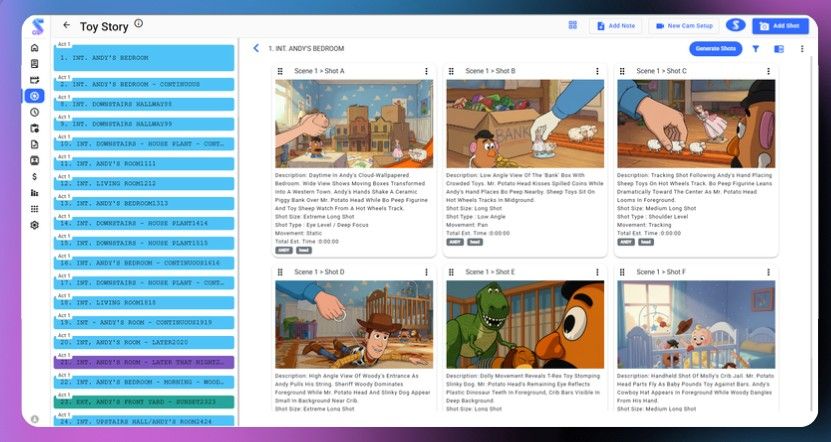Select scene 11. INT. ANDY'S ROOM
The image size is (831, 442).
(144, 164)
